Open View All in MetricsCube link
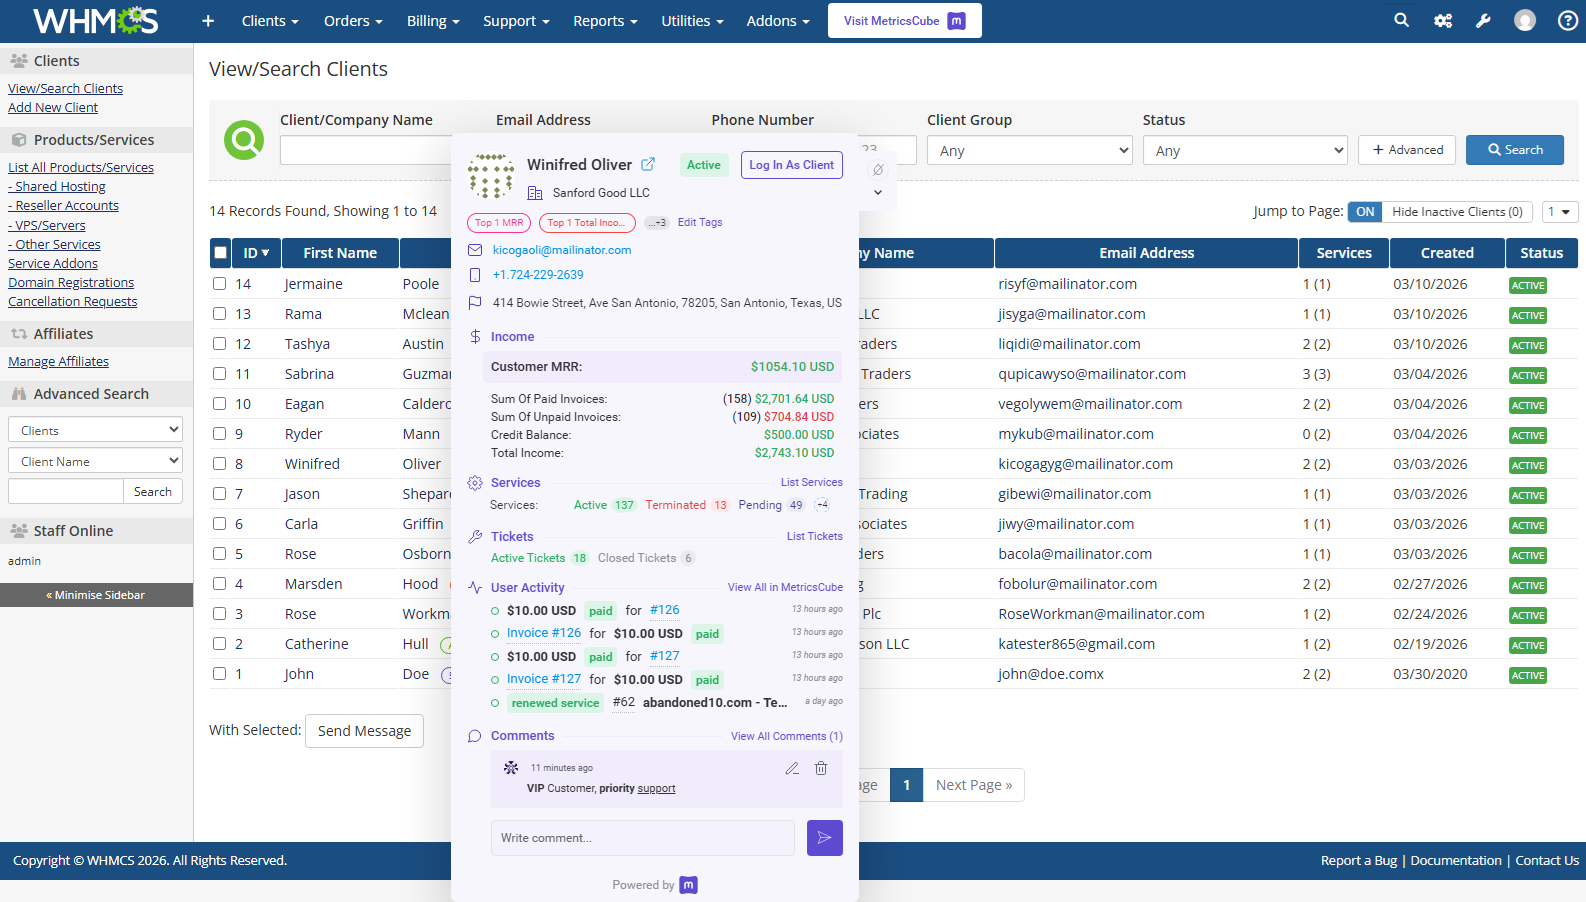 (785, 588)
